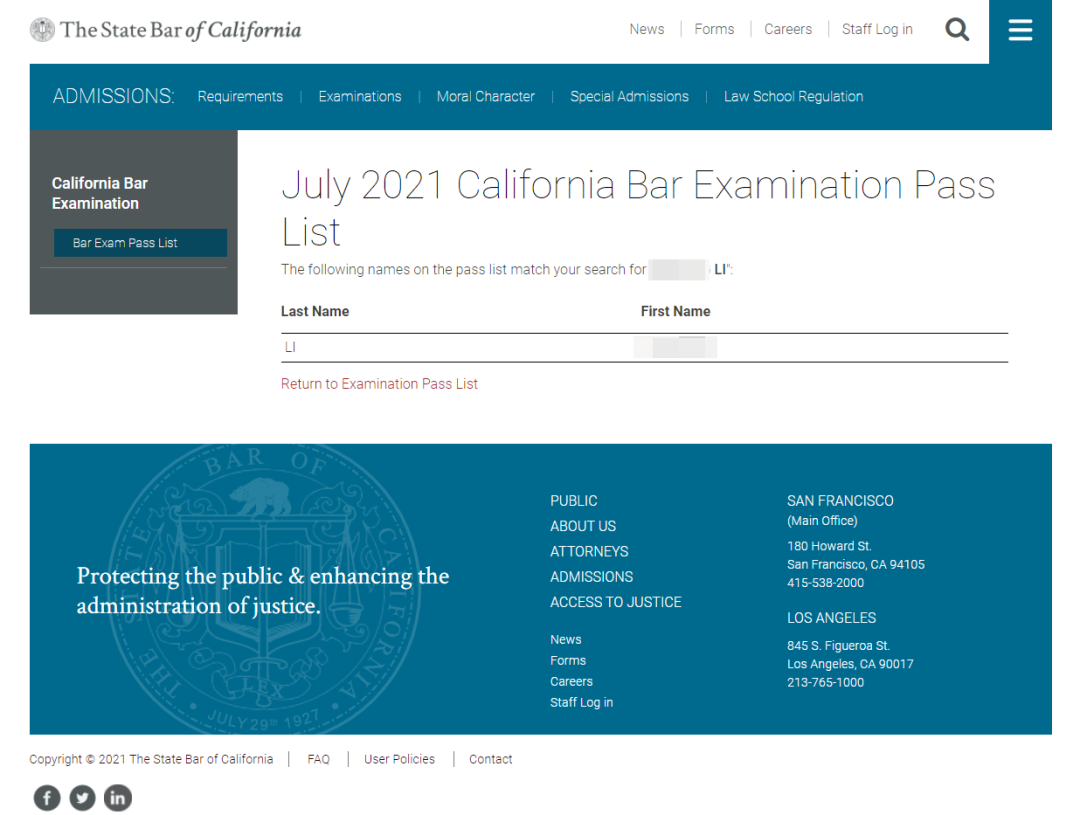This screenshot has width=1080, height=815.
Task: Open the Facebook social icon
Action: tap(47, 798)
